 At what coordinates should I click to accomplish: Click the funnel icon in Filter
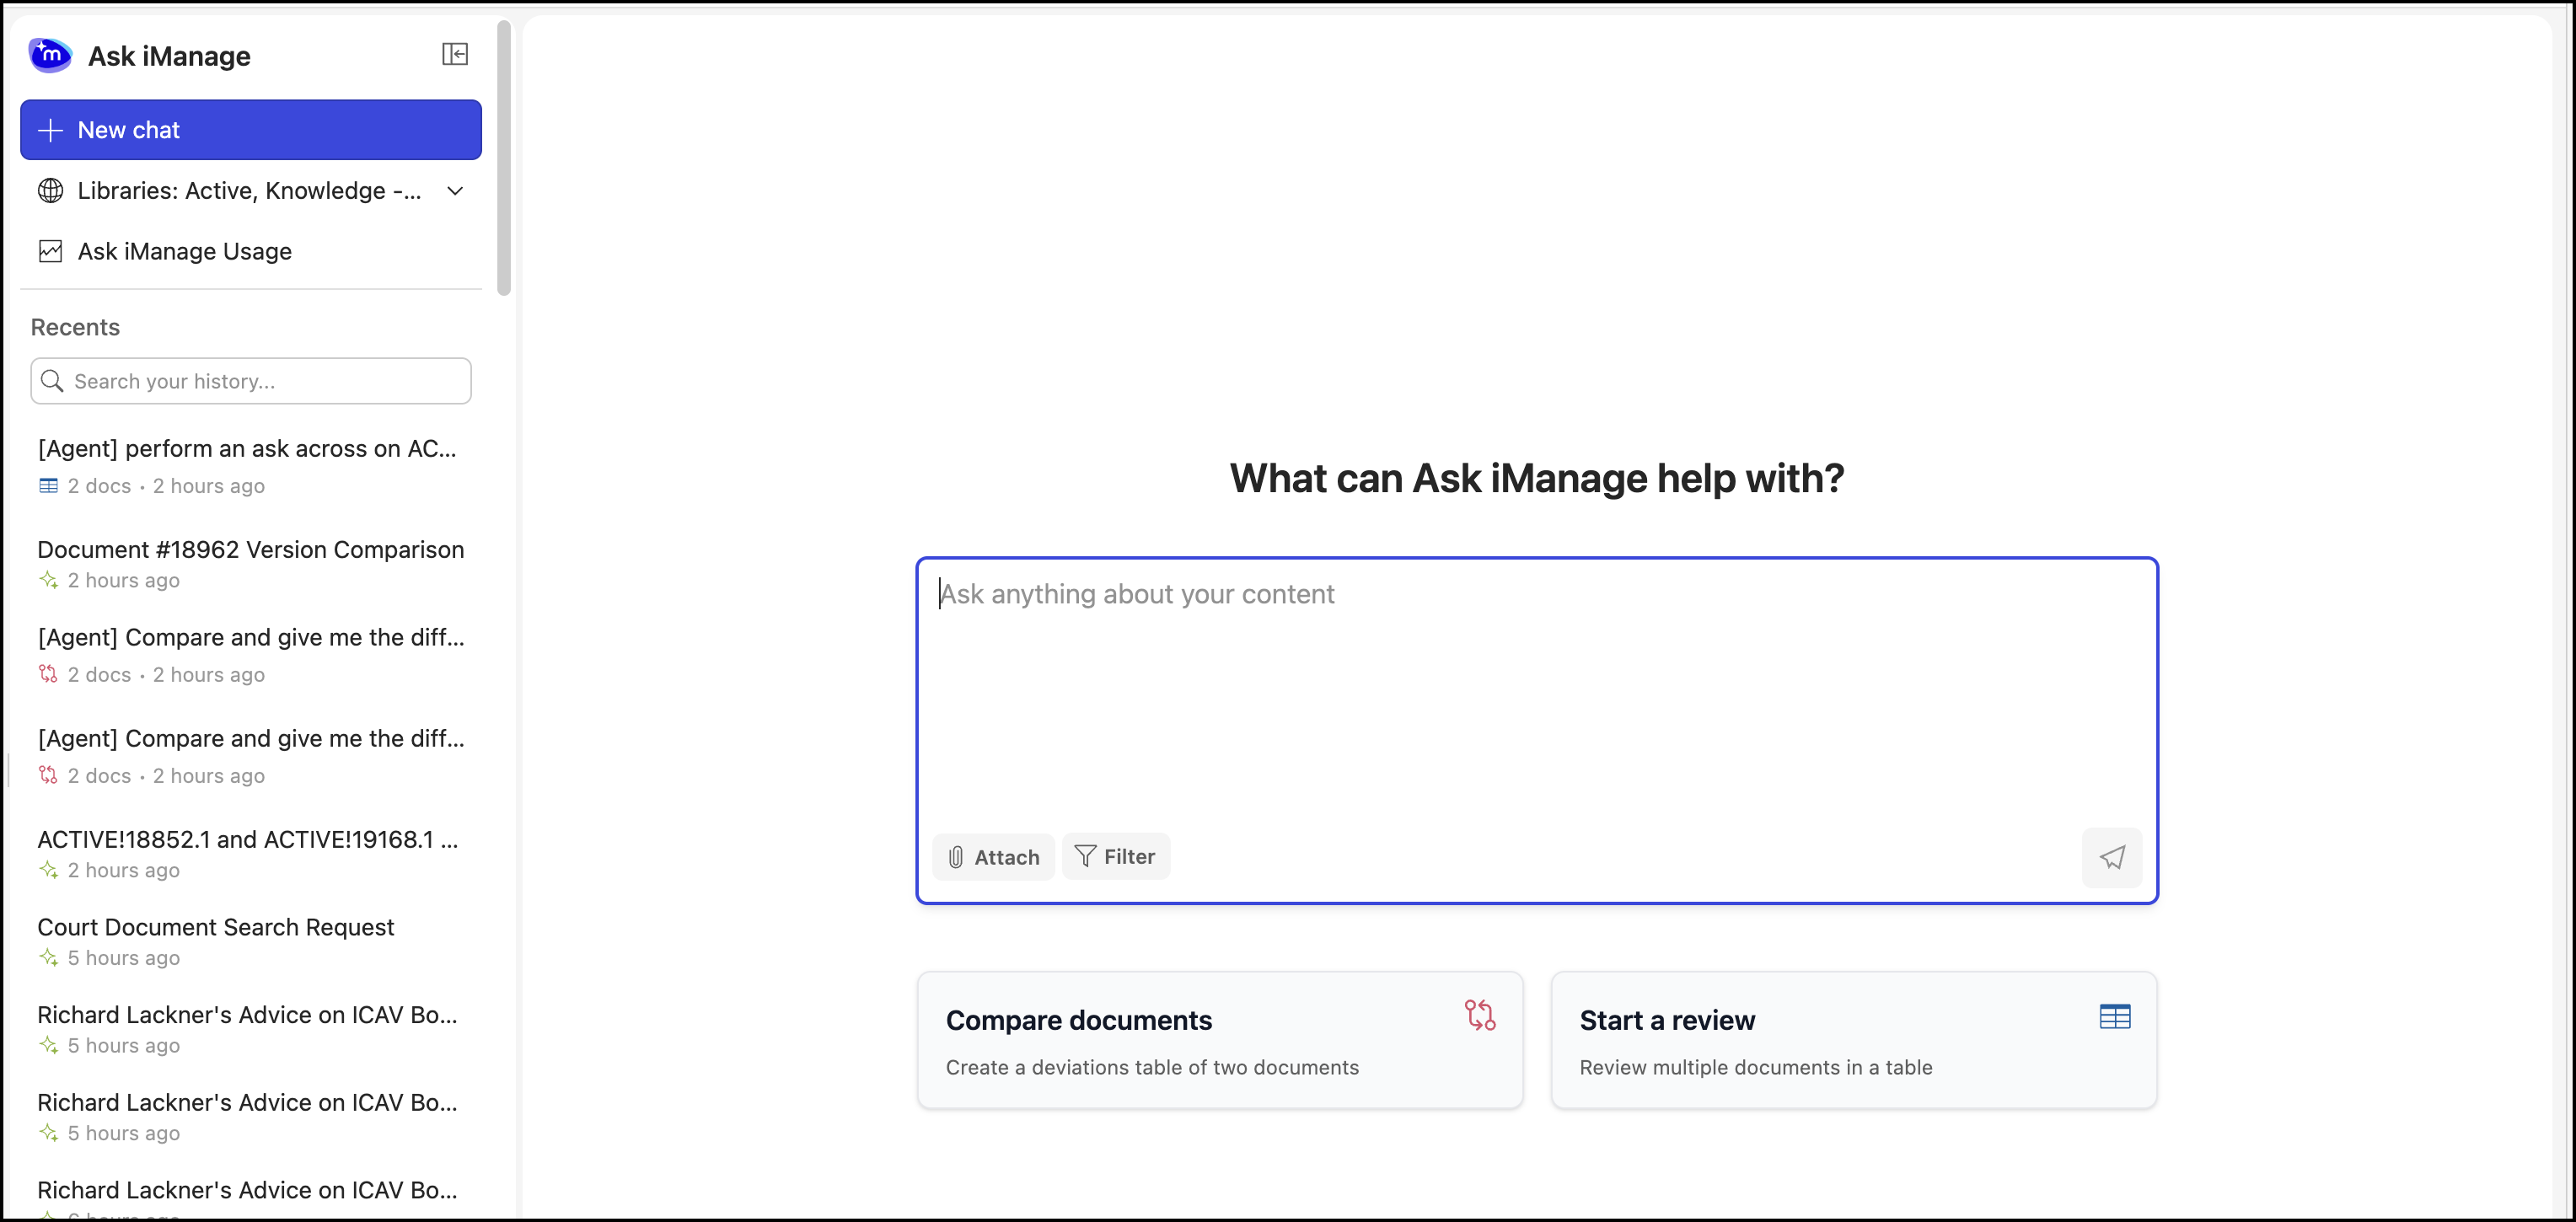click(x=1085, y=856)
